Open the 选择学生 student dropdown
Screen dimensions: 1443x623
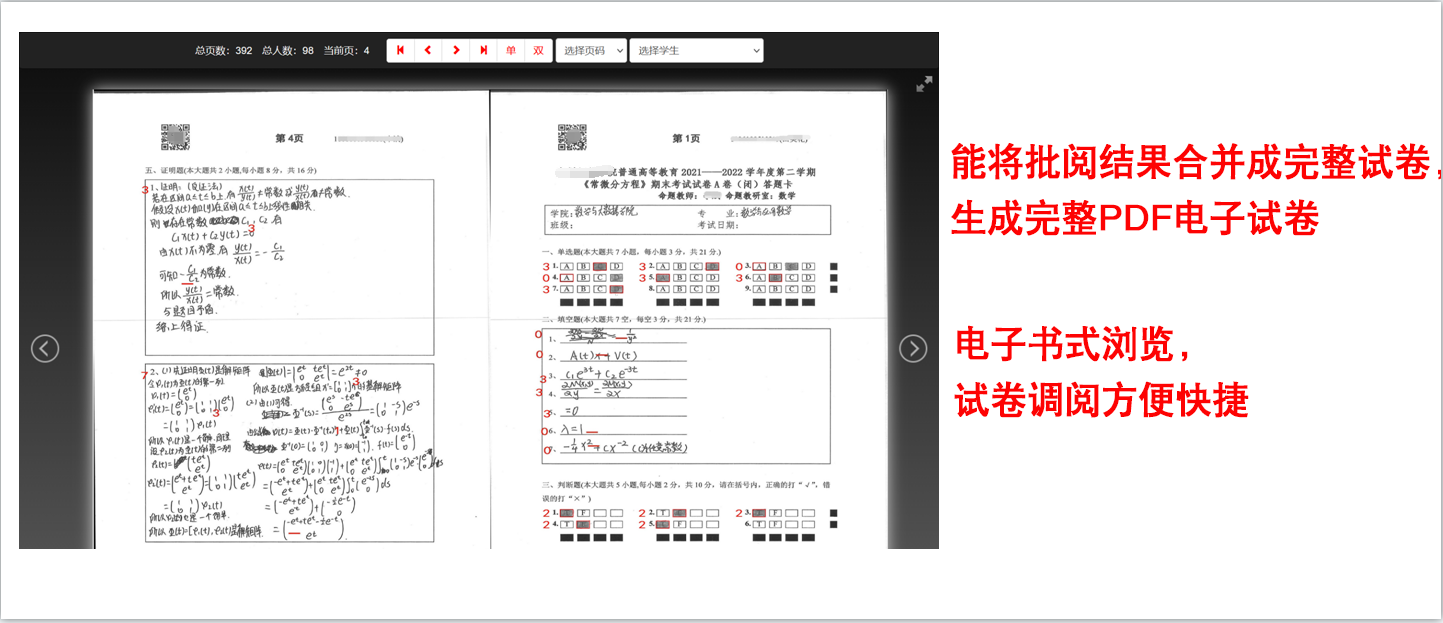click(696, 50)
